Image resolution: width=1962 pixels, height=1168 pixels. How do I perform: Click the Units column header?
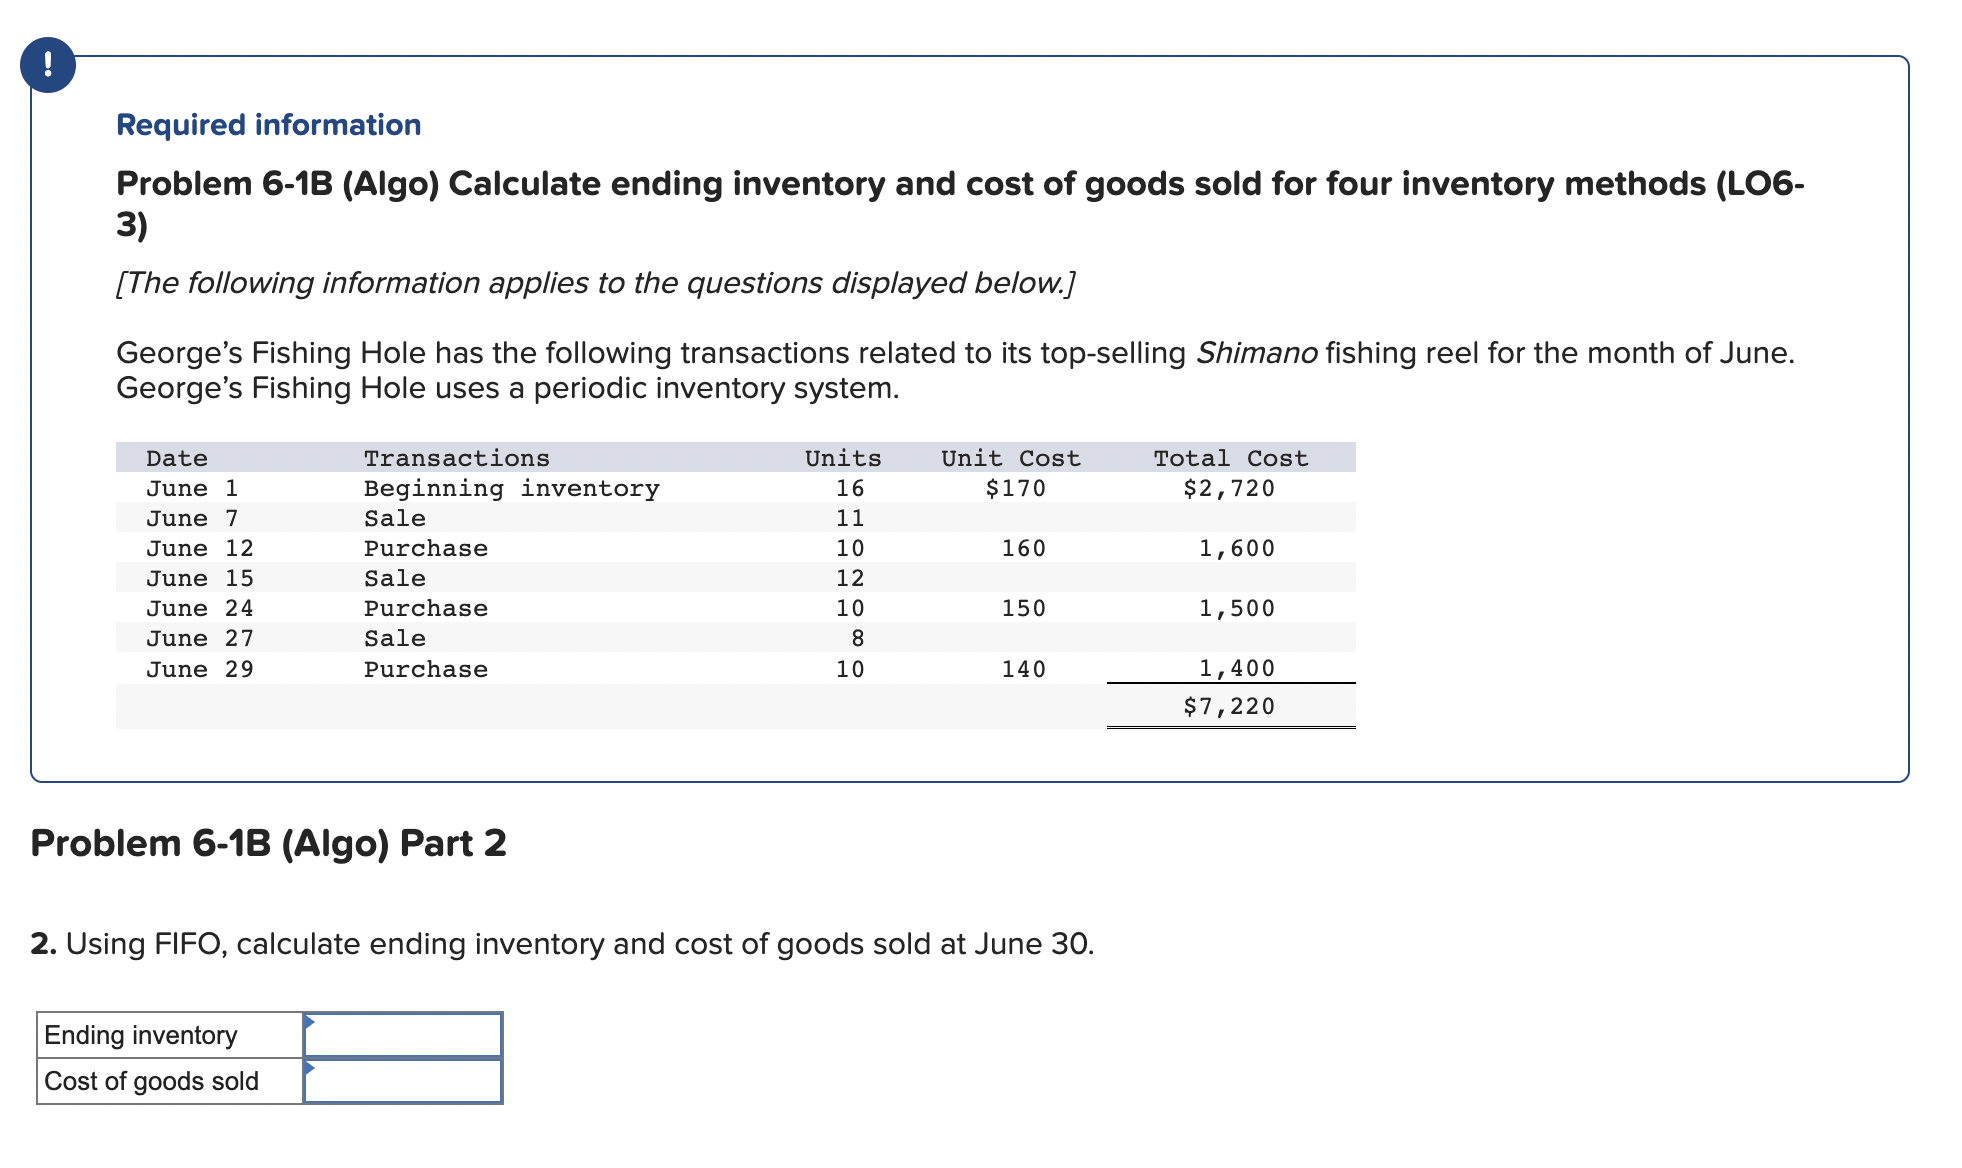843,457
